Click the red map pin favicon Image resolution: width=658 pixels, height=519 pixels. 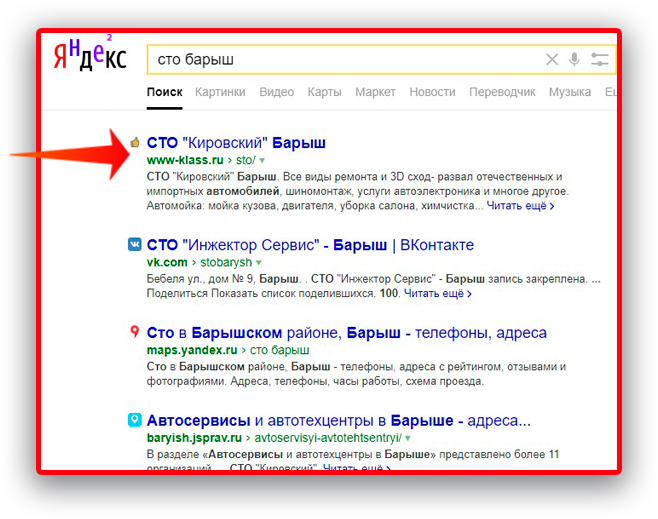pyautogui.click(x=135, y=332)
